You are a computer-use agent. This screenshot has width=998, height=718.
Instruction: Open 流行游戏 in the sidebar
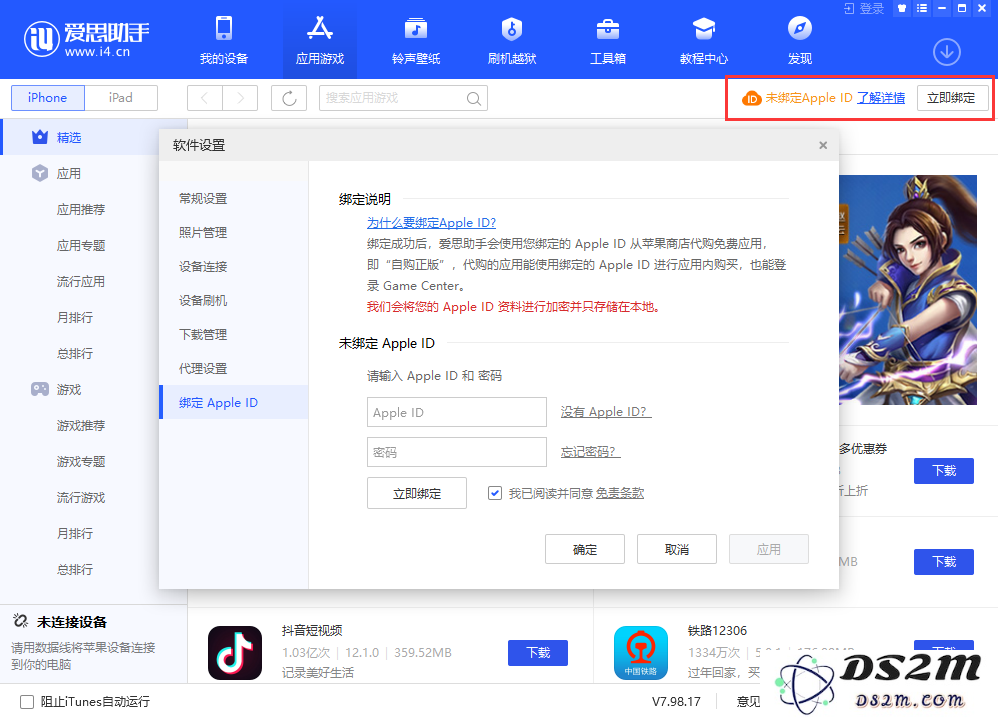click(81, 497)
